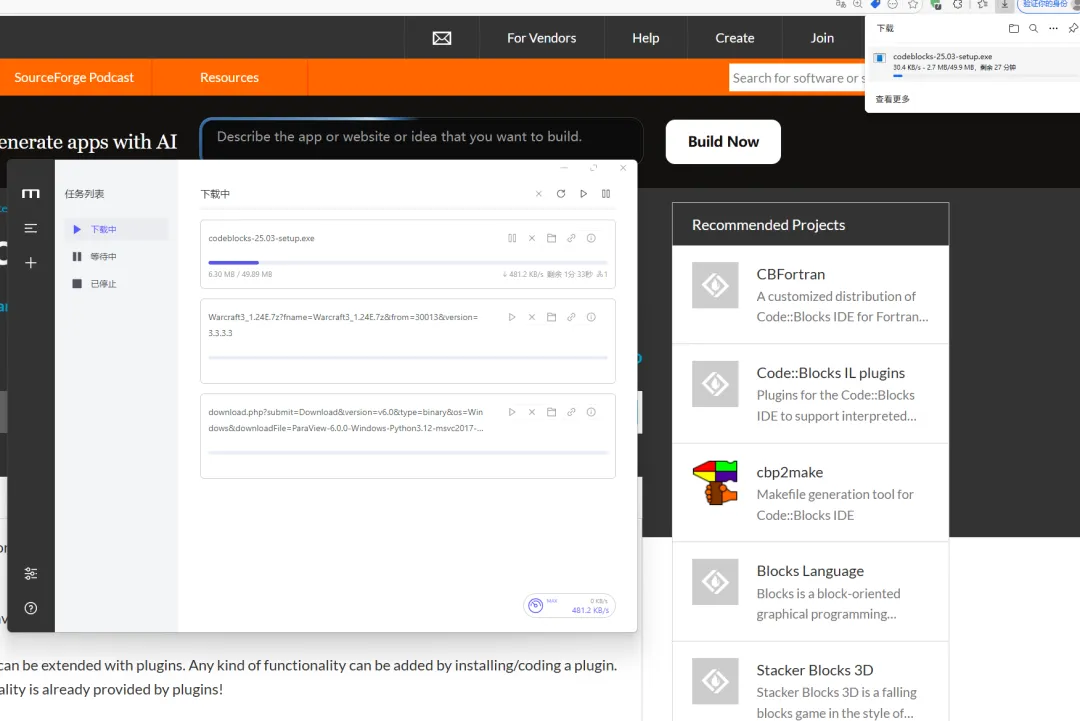
Task: Open the CBFortran project
Action: click(x=790, y=274)
